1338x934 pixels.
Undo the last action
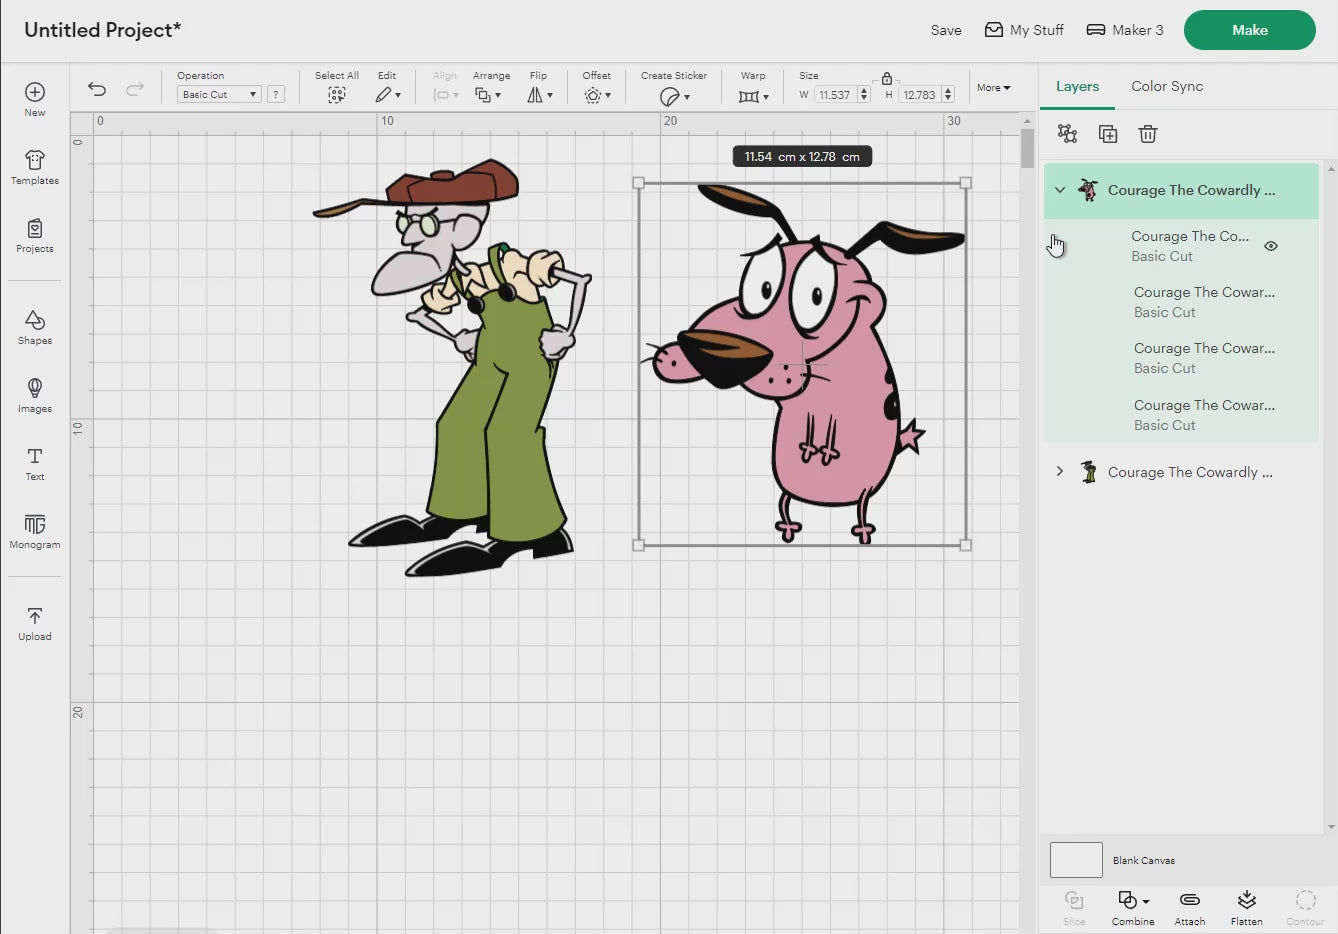click(x=97, y=90)
